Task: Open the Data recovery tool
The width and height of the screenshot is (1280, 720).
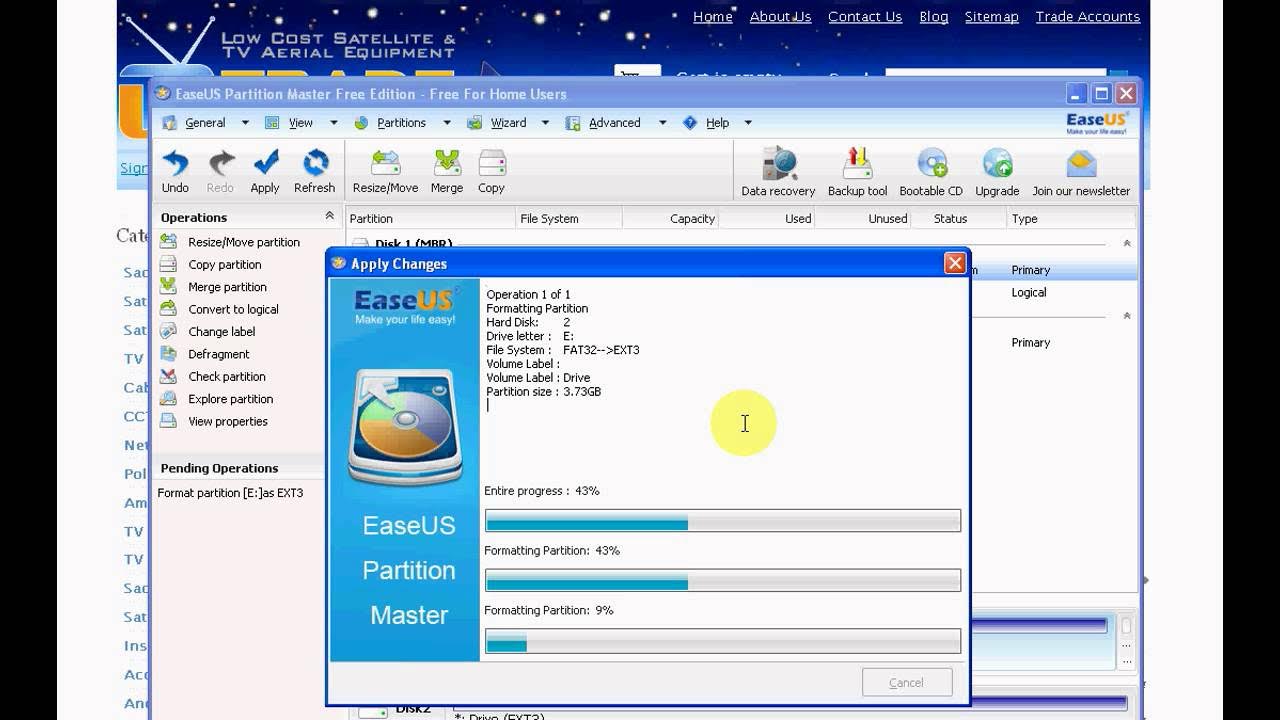Action: pyautogui.click(x=778, y=164)
